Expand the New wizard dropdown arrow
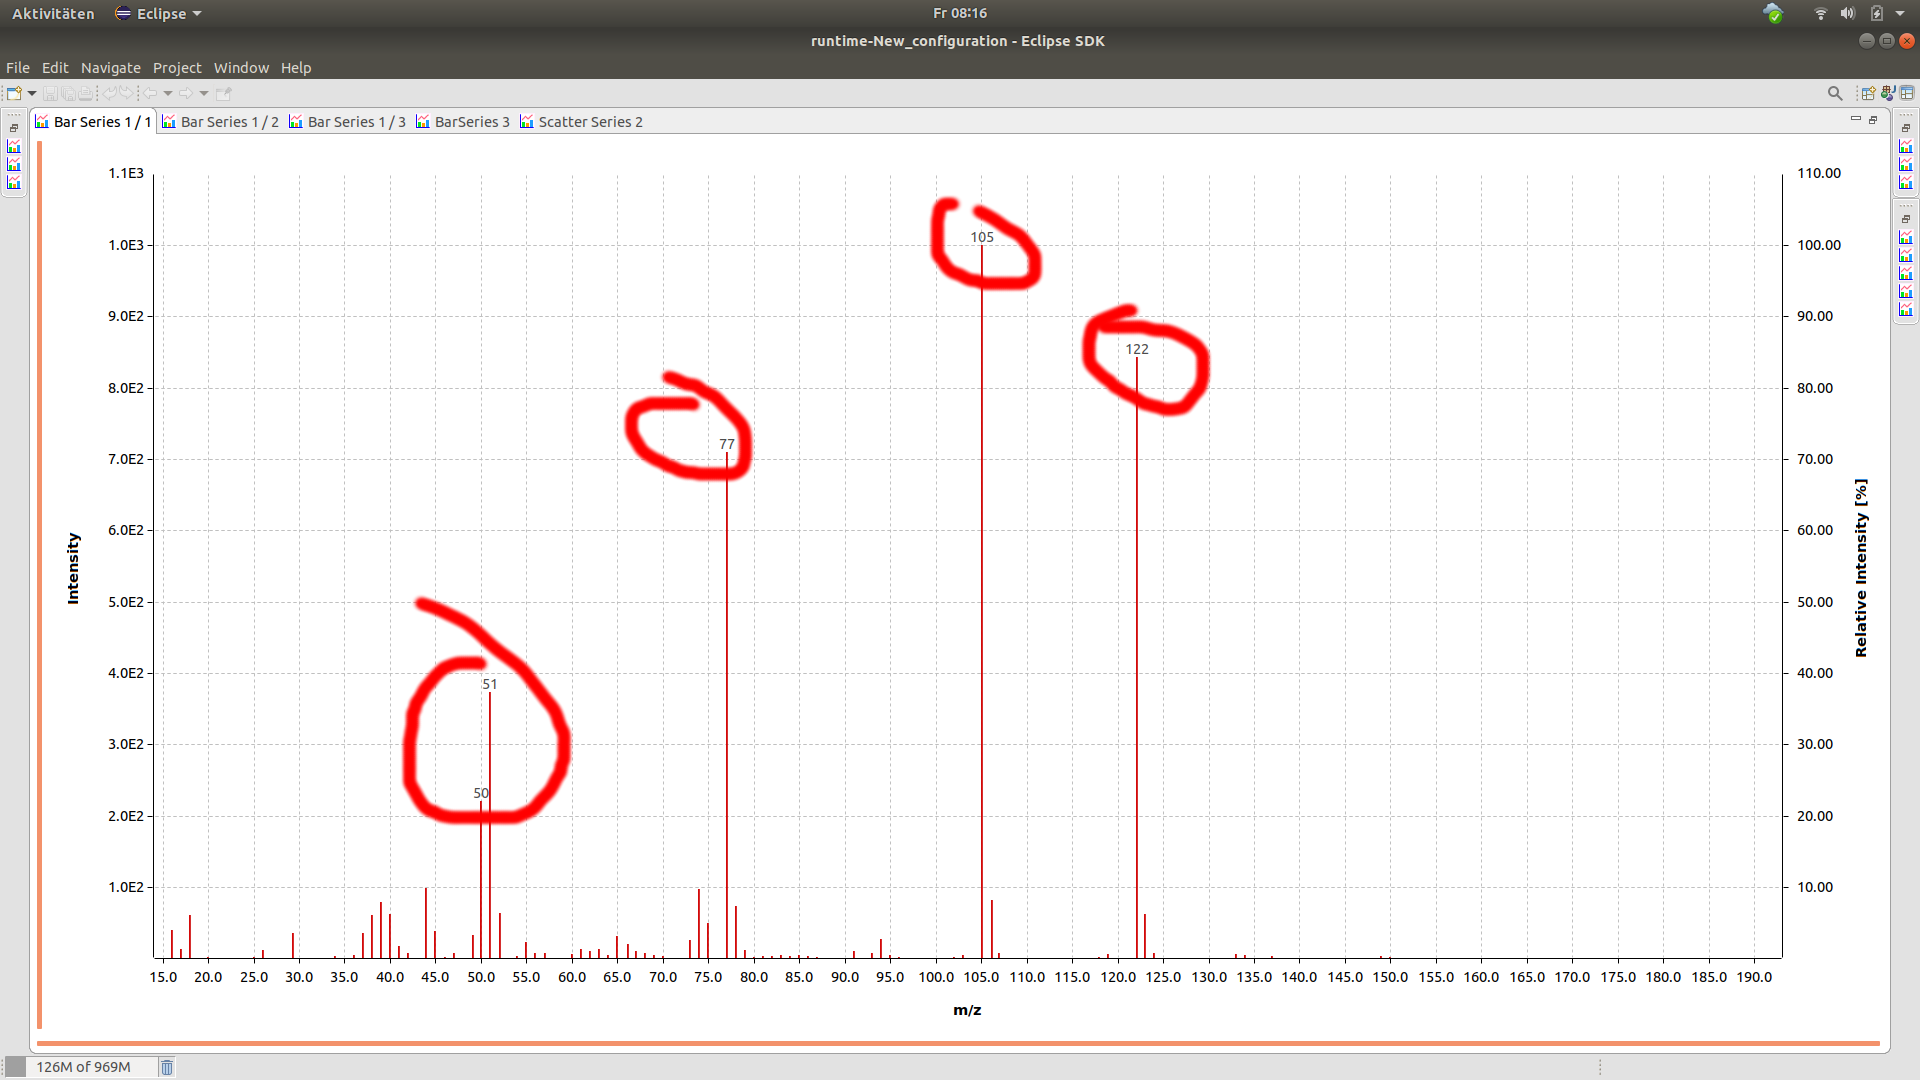The width and height of the screenshot is (1920, 1080). click(32, 93)
